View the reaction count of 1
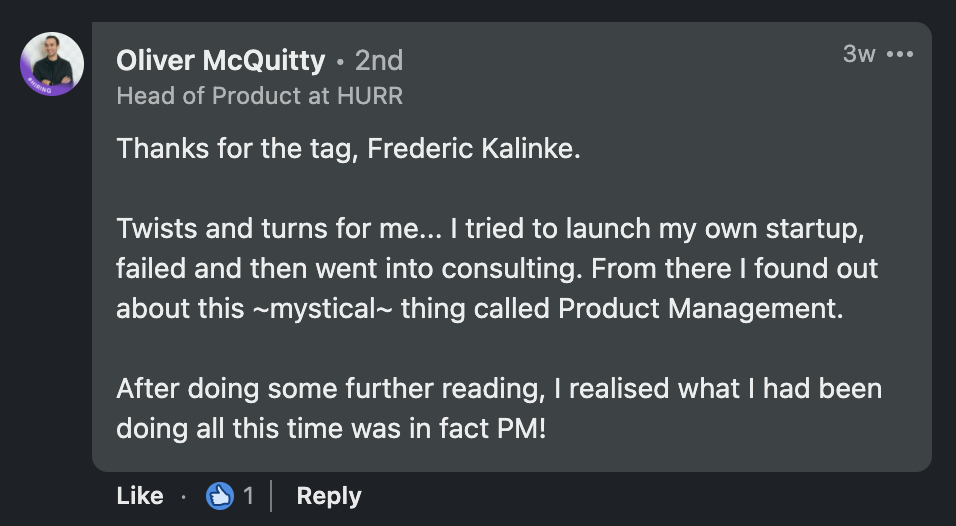The image size is (956, 526). tap(248, 495)
